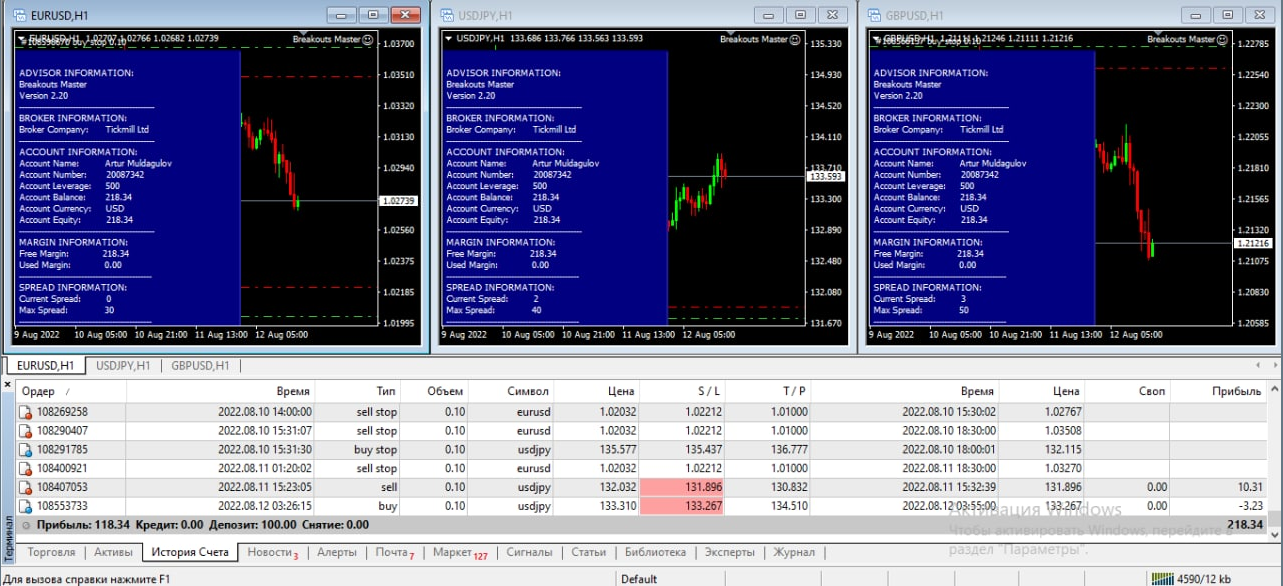The image size is (1283, 586).
Task: Click the order icon for 108291785
Action: pos(25,449)
